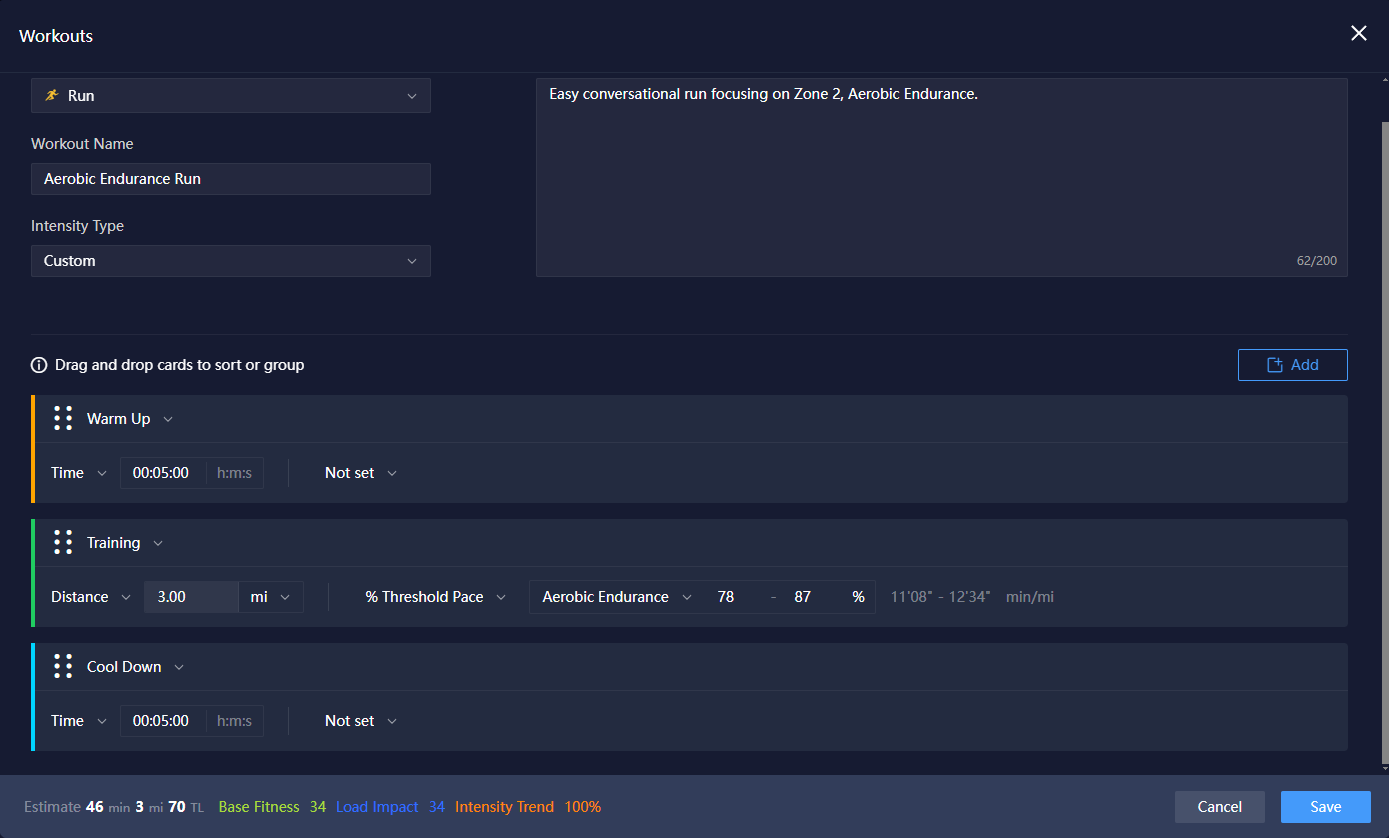Open Warm Up's Not set intensity dropdown
Image resolution: width=1389 pixels, height=838 pixels.
(360, 473)
